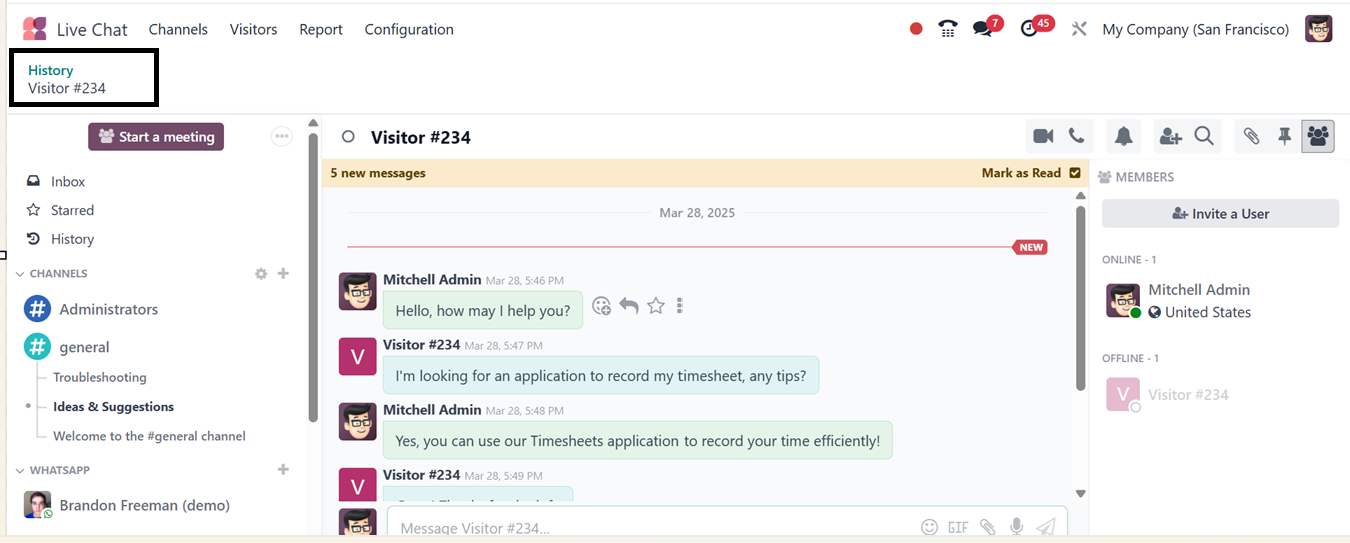Open the Report menu
Image resolution: width=1350 pixels, height=543 pixels.
321,29
